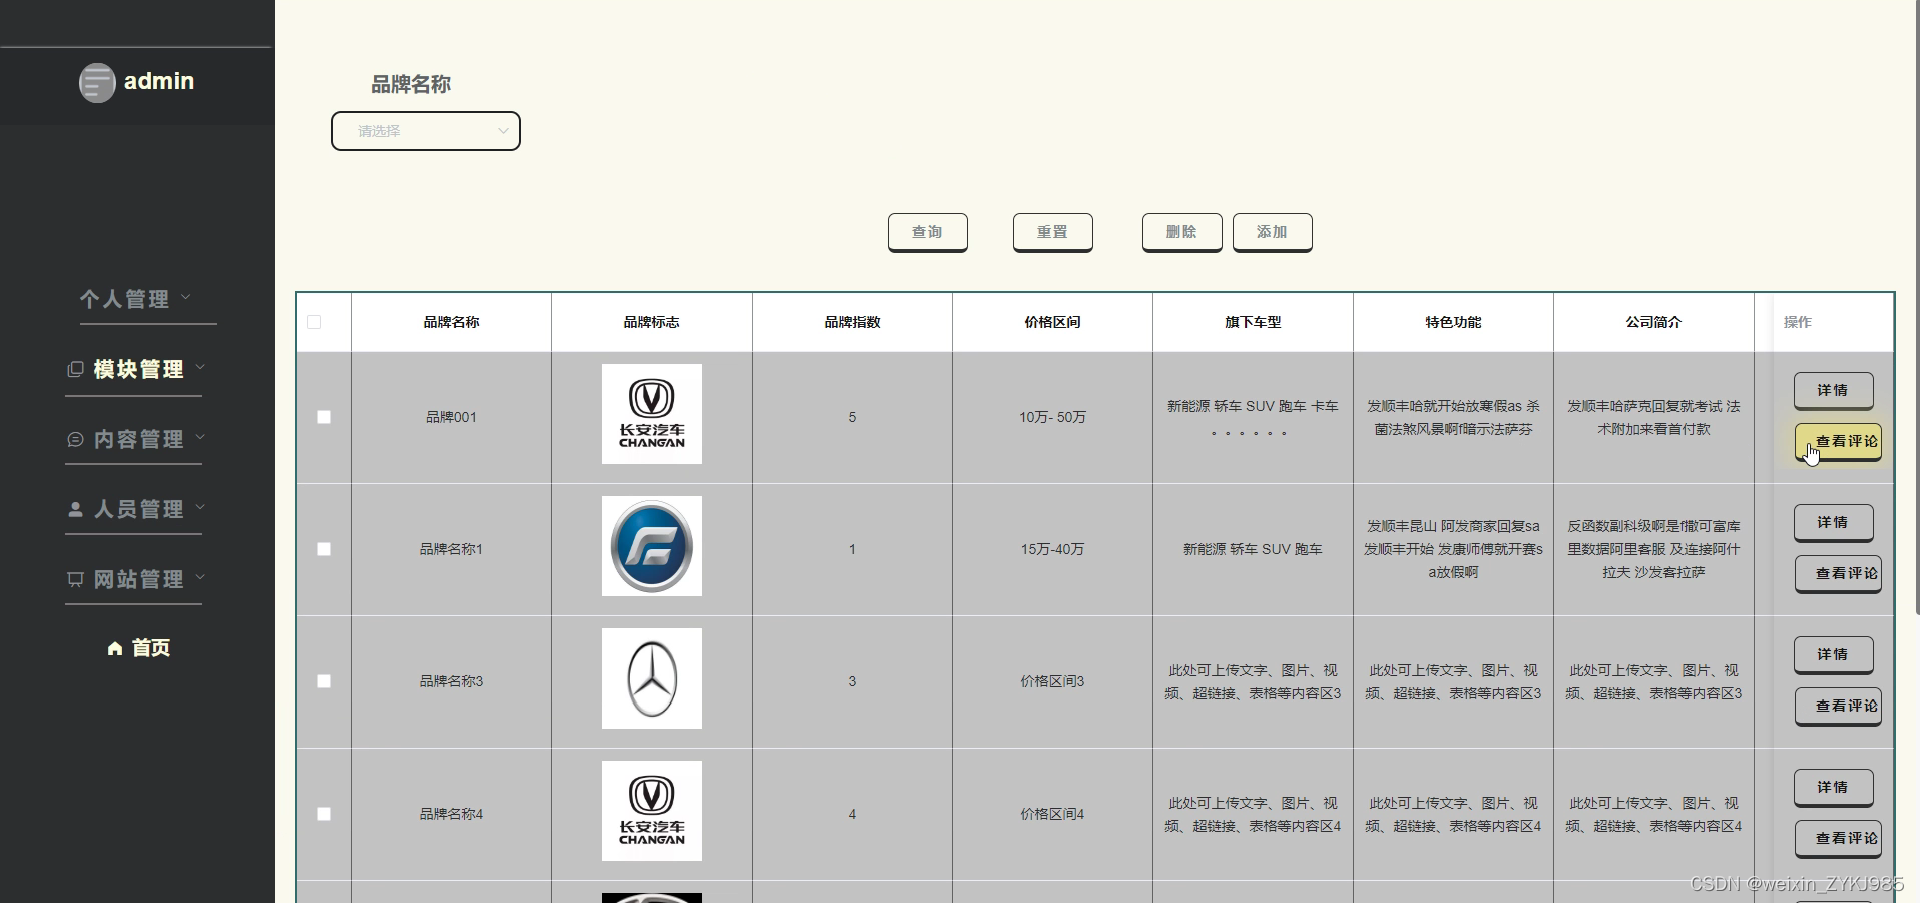Click the 模块管理 menu icon
This screenshot has width=1920, height=903.
coord(75,369)
